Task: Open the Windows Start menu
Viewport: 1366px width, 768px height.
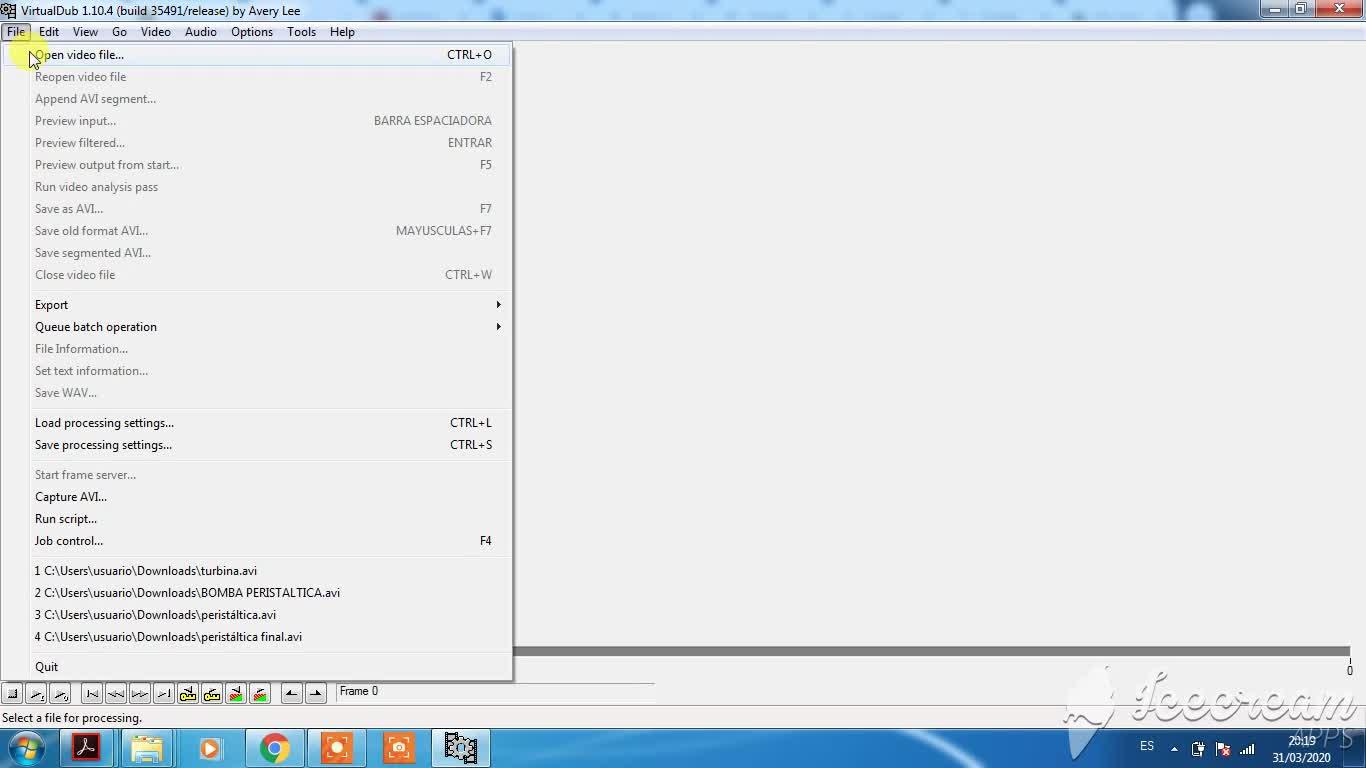Action: coord(25,748)
